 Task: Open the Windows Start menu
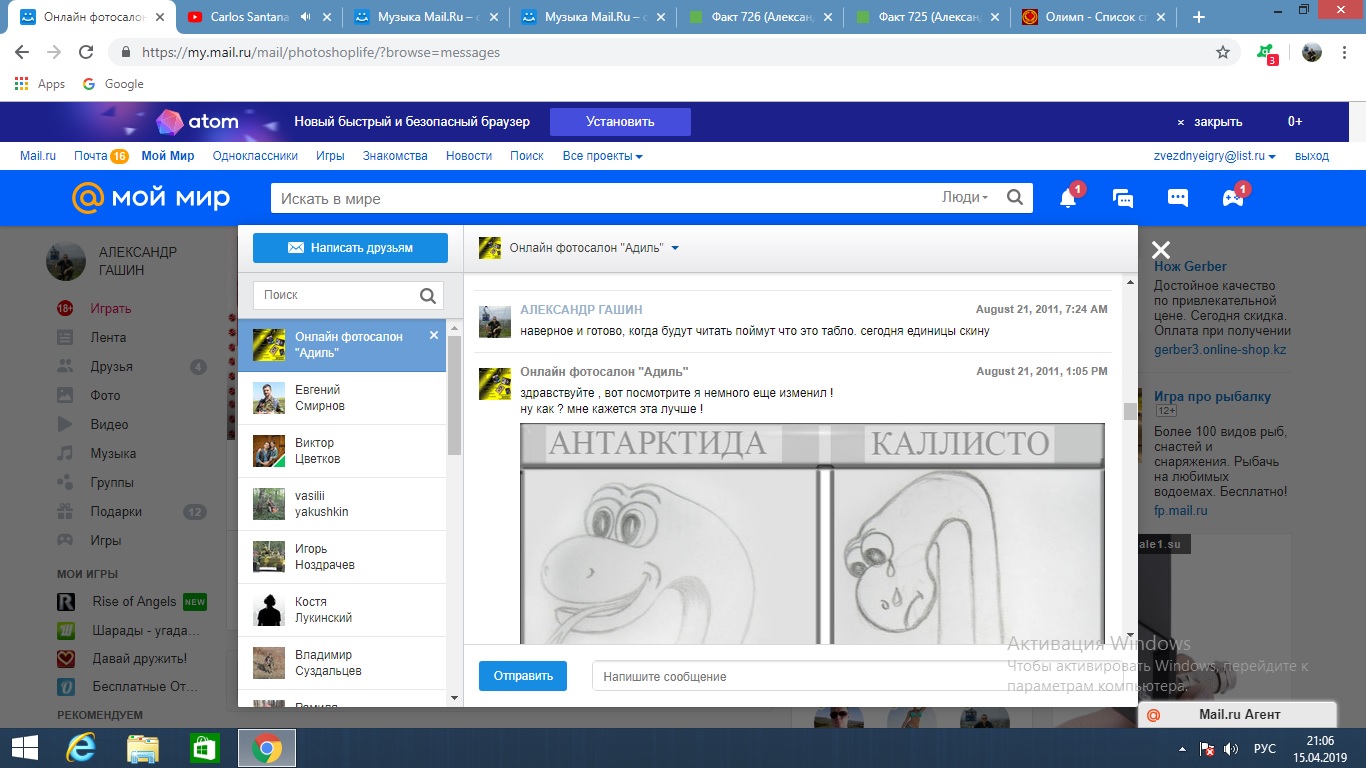click(x=24, y=748)
